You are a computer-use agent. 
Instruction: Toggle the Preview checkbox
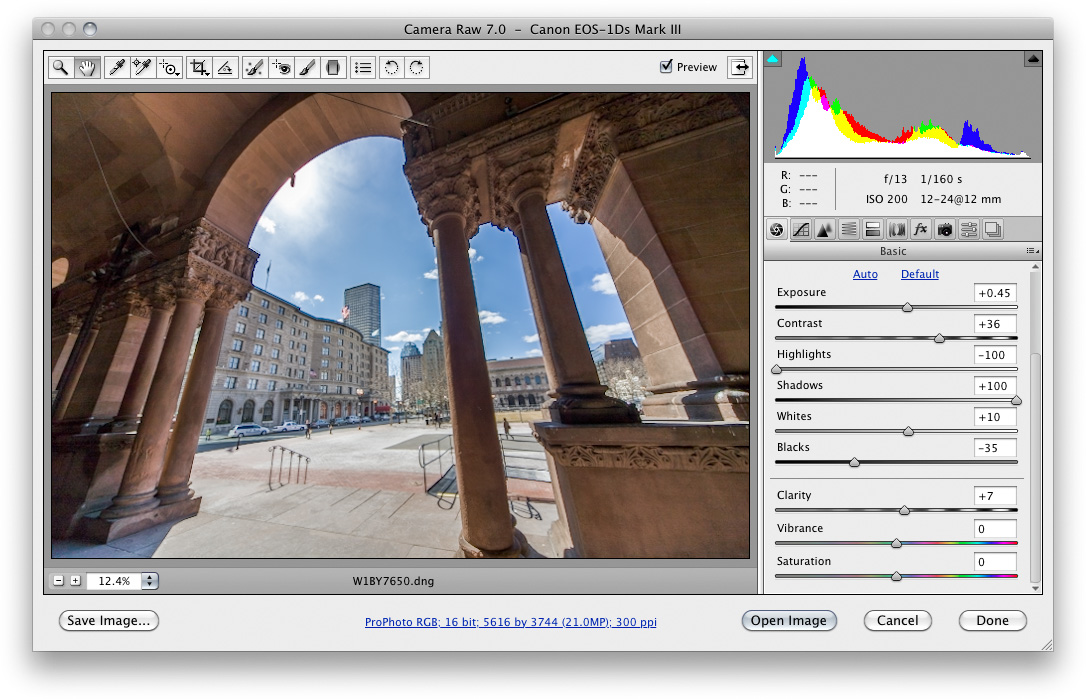pyautogui.click(x=666, y=66)
